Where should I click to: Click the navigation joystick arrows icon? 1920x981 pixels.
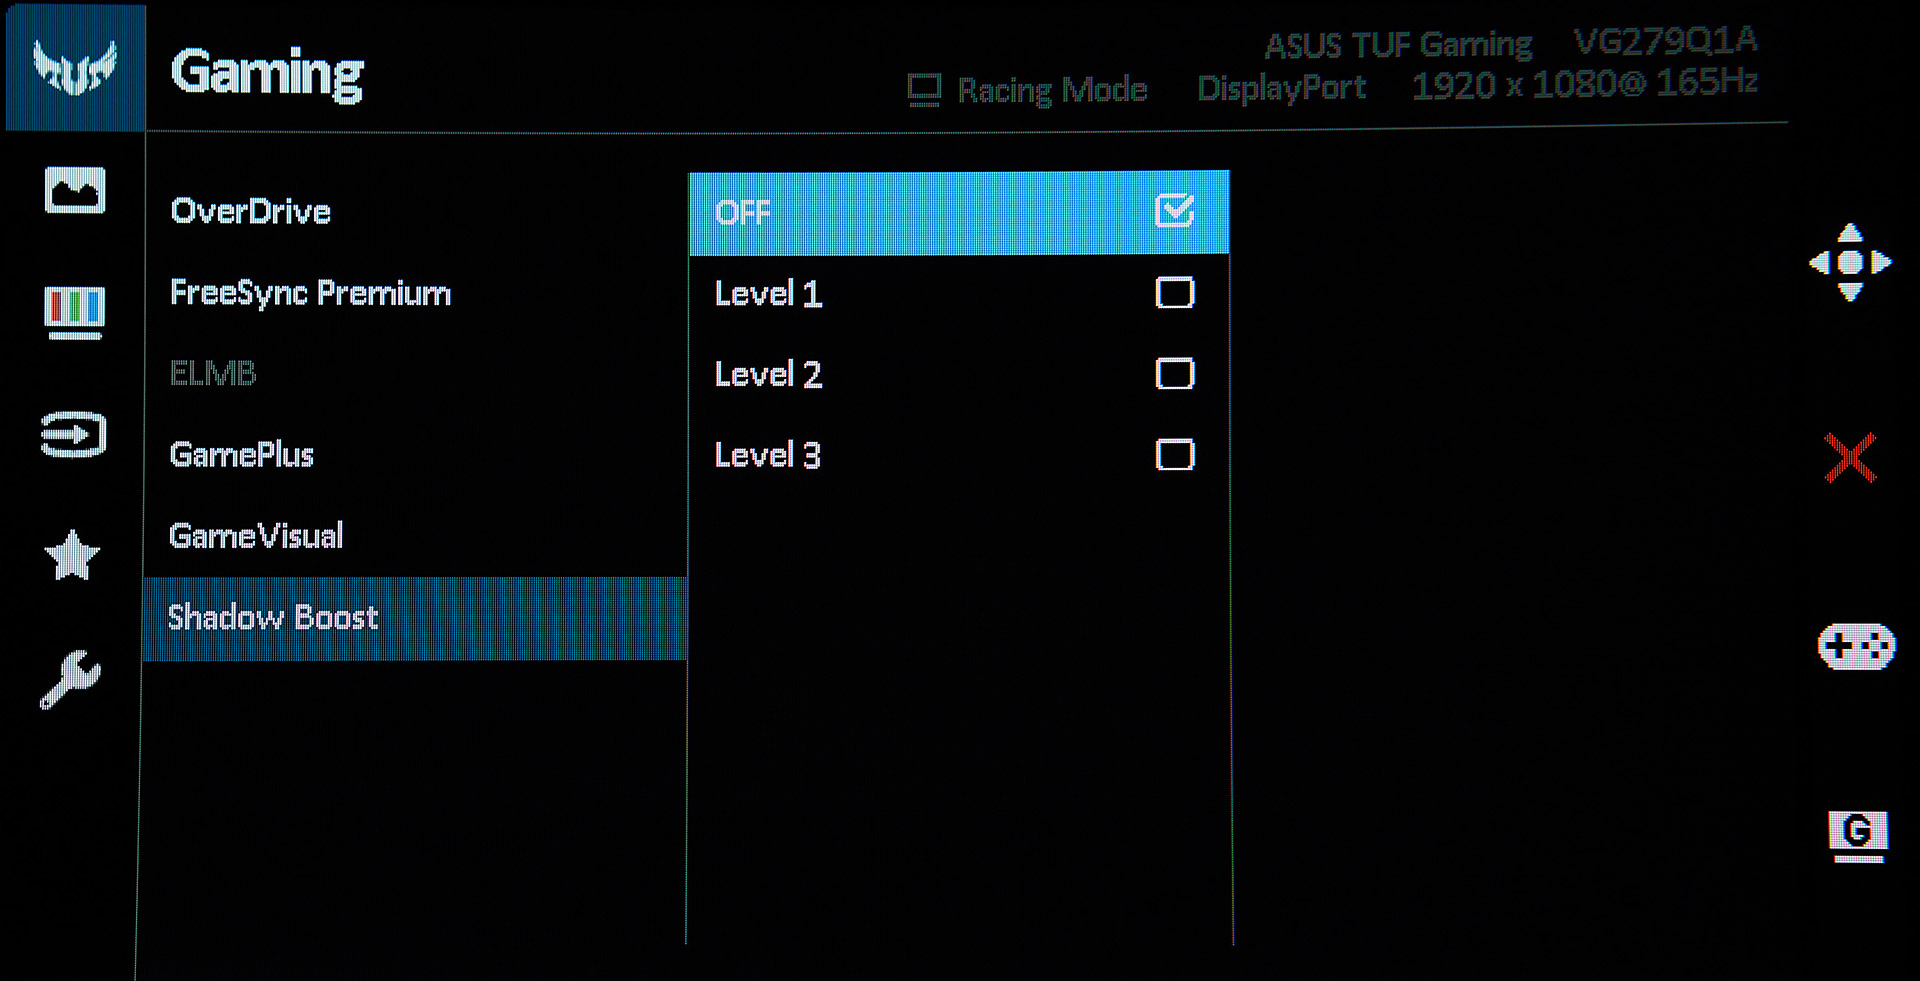1850,262
